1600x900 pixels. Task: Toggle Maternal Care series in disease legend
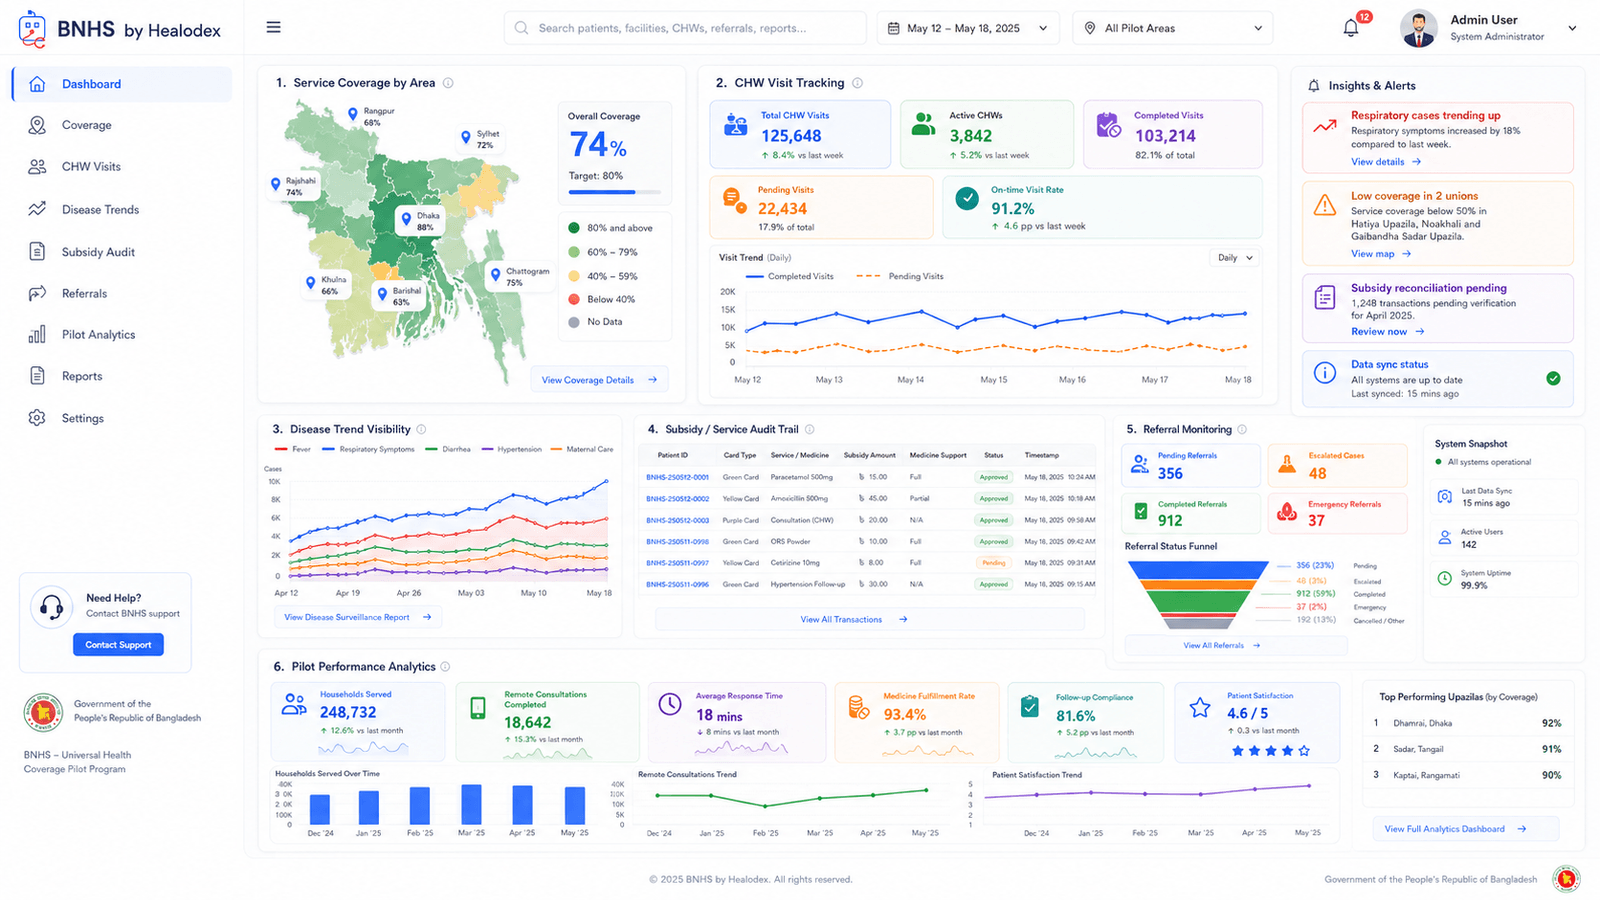(x=582, y=449)
